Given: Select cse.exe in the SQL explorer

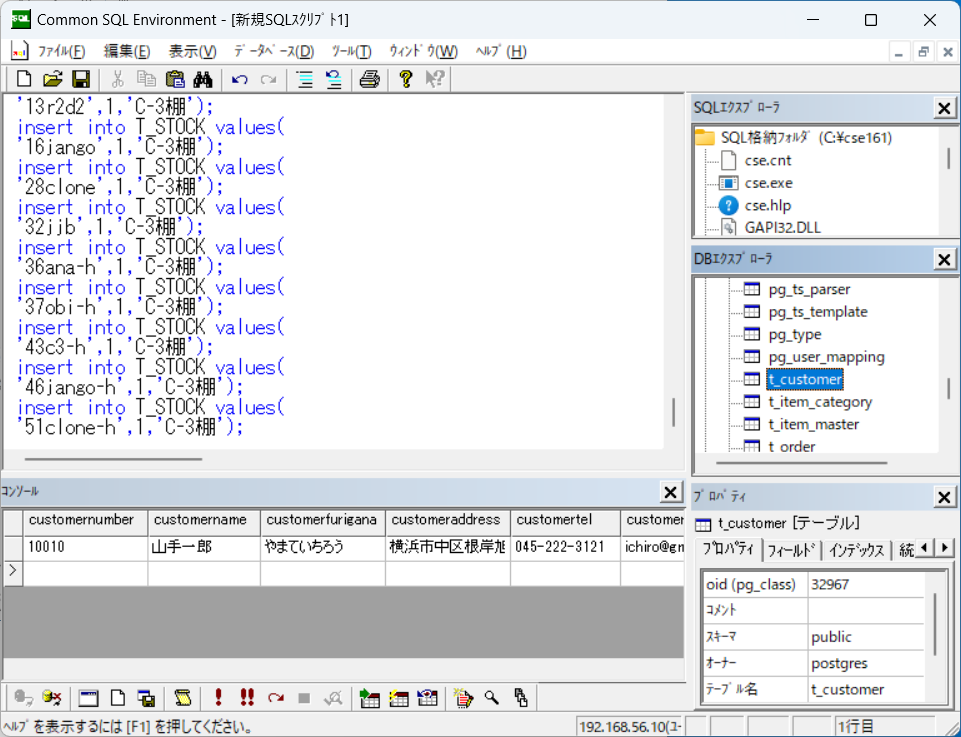Looking at the screenshot, I should tap(768, 183).
